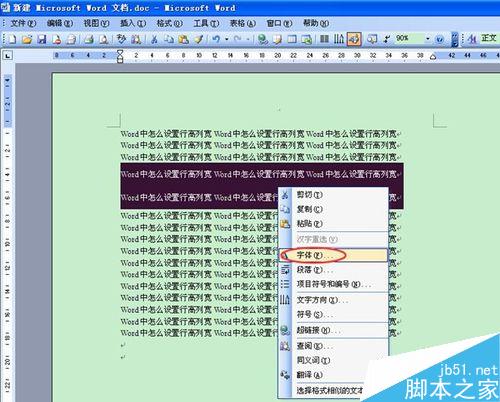Paste using the toolbar clipboard icon
500x402 pixels.
click(183, 39)
